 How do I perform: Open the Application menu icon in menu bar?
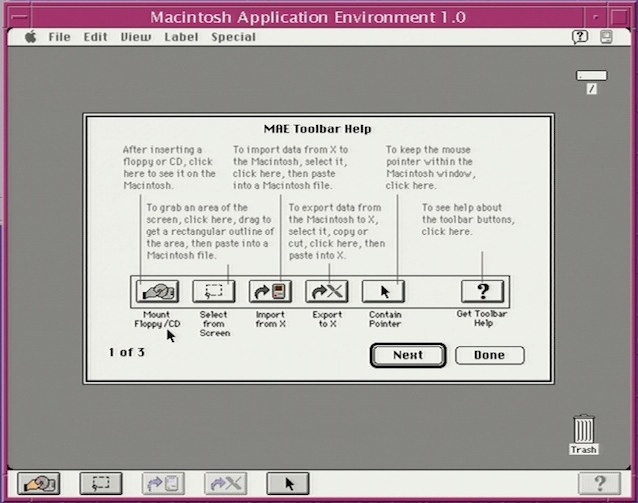click(x=606, y=37)
